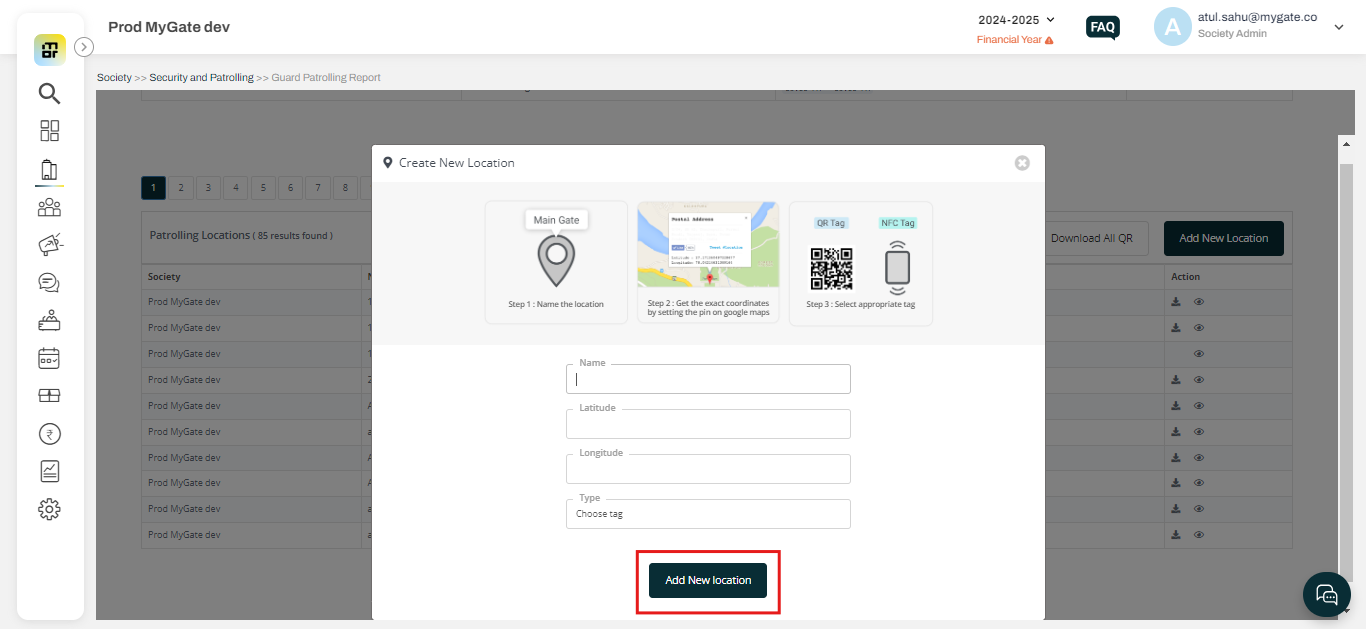This screenshot has width=1366, height=629.
Task: Expand the user account menu chevron
Action: point(1339,28)
